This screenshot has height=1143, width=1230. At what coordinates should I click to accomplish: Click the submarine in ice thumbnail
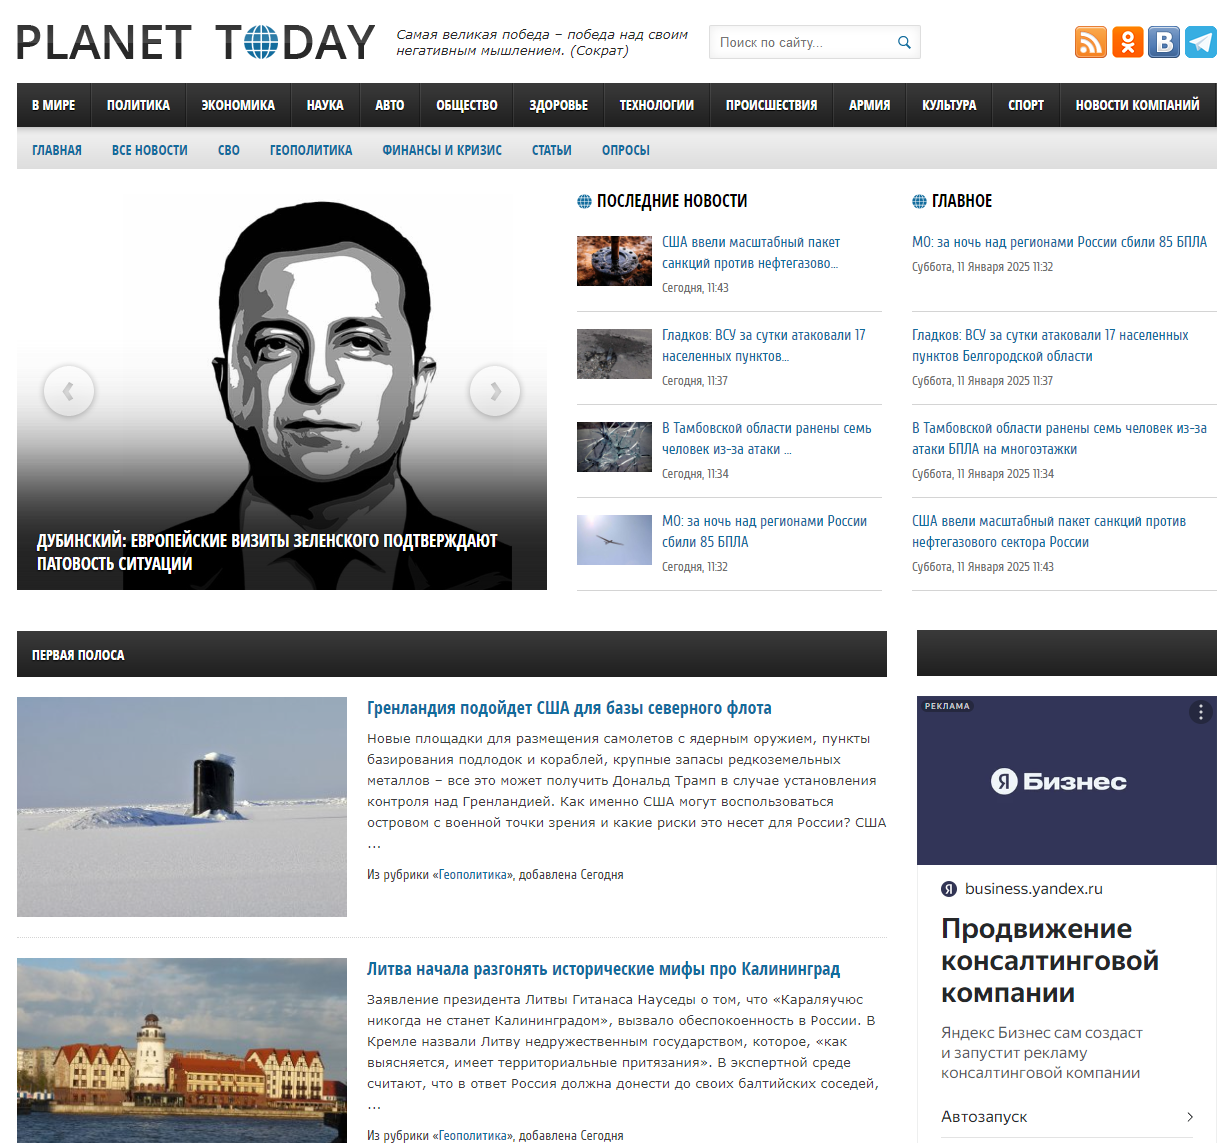182,807
